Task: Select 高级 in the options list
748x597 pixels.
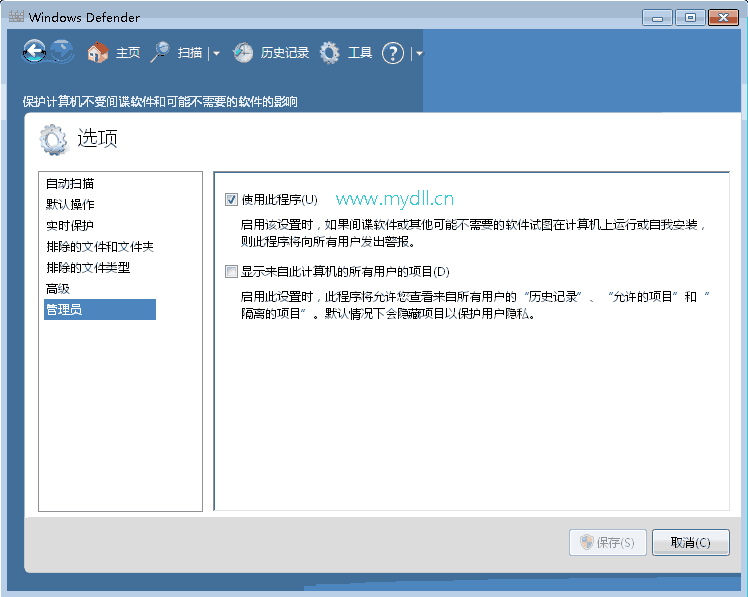Action: 58,288
